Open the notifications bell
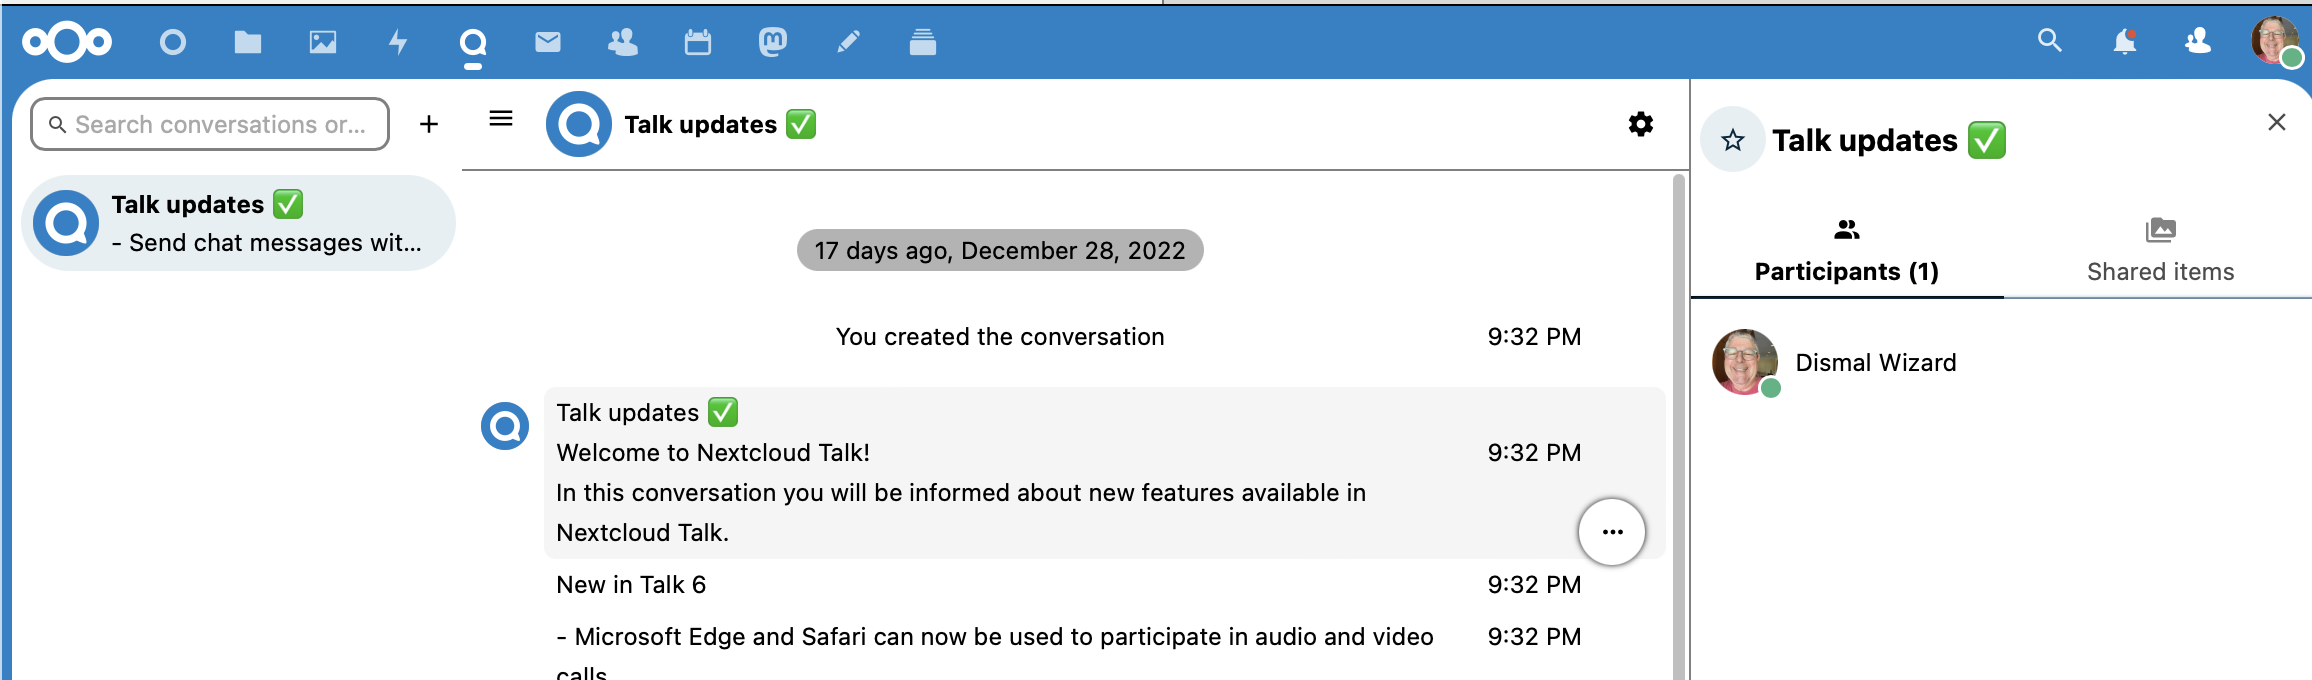Screen dimensions: 2312x680 (2124, 42)
